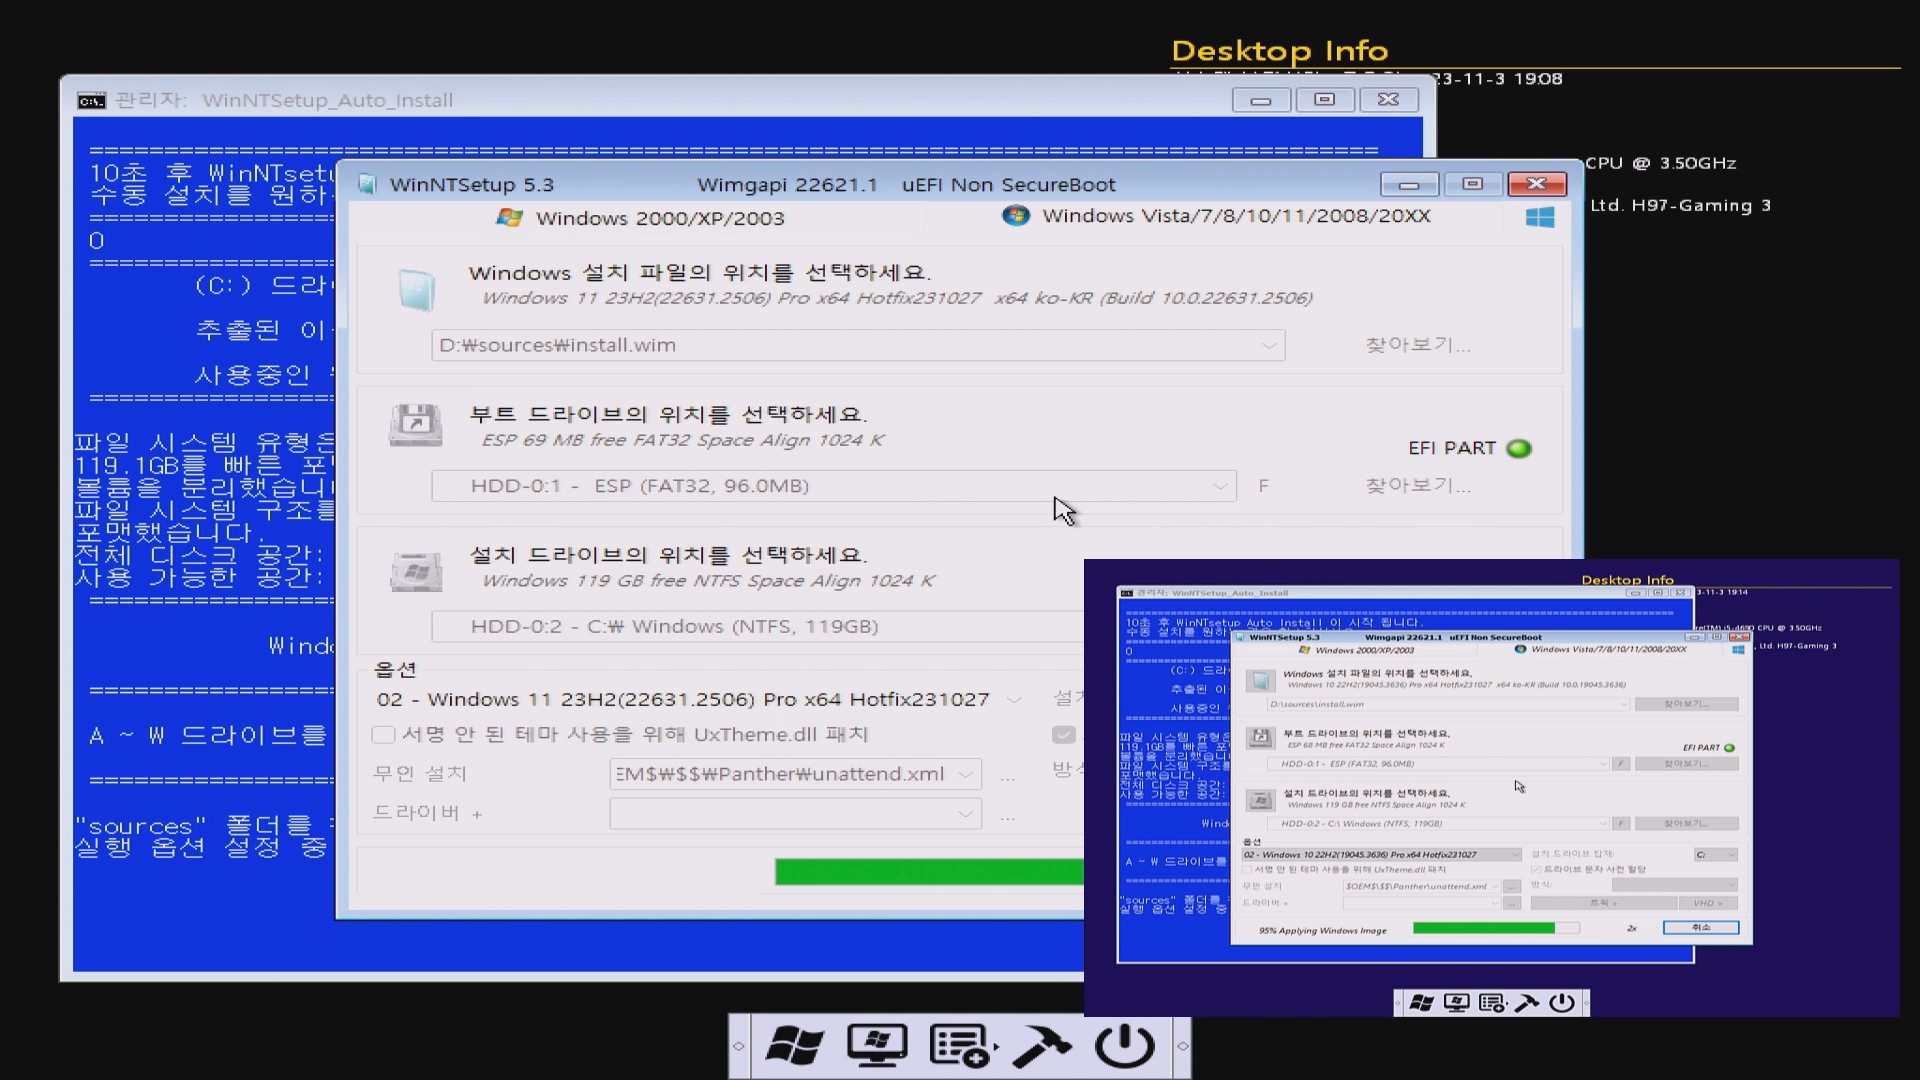The width and height of the screenshot is (1920, 1080).
Task: Open the list-with-plus icon in the bottom dock
Action: (x=962, y=1045)
